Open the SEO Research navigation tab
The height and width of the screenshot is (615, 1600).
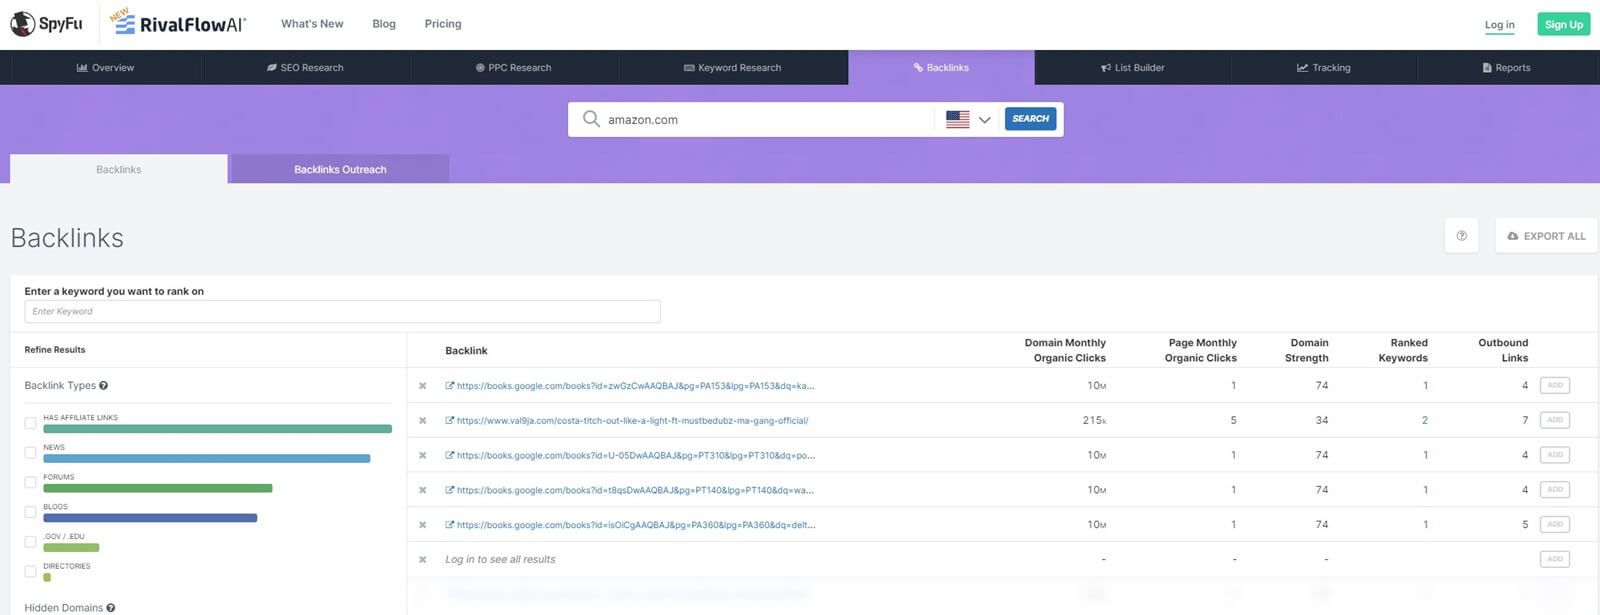tap(305, 68)
